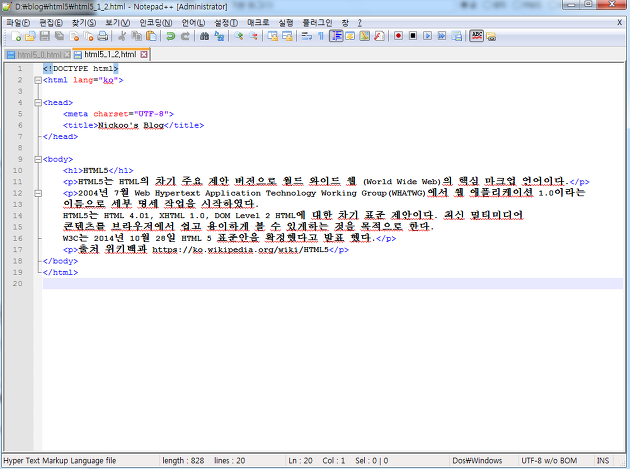Click the Save All icon
The height and width of the screenshot is (469, 630).
(59, 36)
